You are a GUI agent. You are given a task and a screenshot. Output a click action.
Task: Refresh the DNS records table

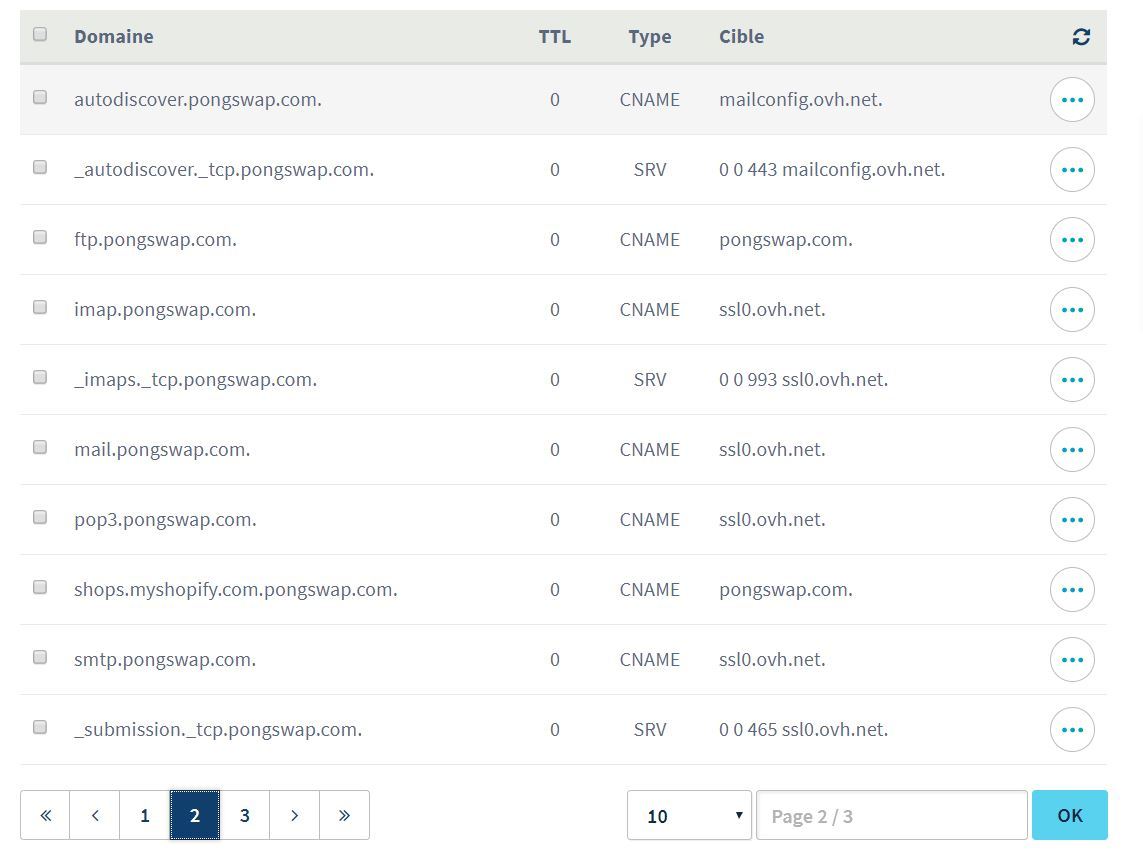click(x=1080, y=37)
